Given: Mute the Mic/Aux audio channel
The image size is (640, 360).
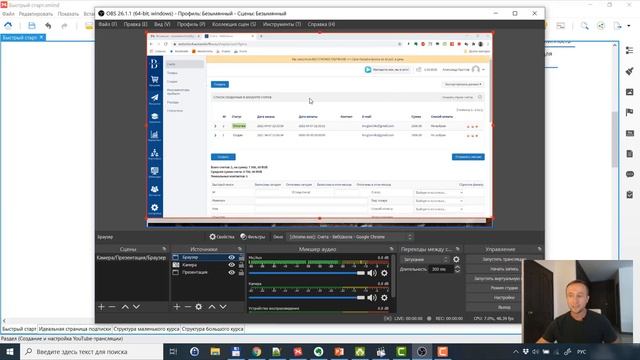Looking at the screenshot, I should [x=372, y=273].
